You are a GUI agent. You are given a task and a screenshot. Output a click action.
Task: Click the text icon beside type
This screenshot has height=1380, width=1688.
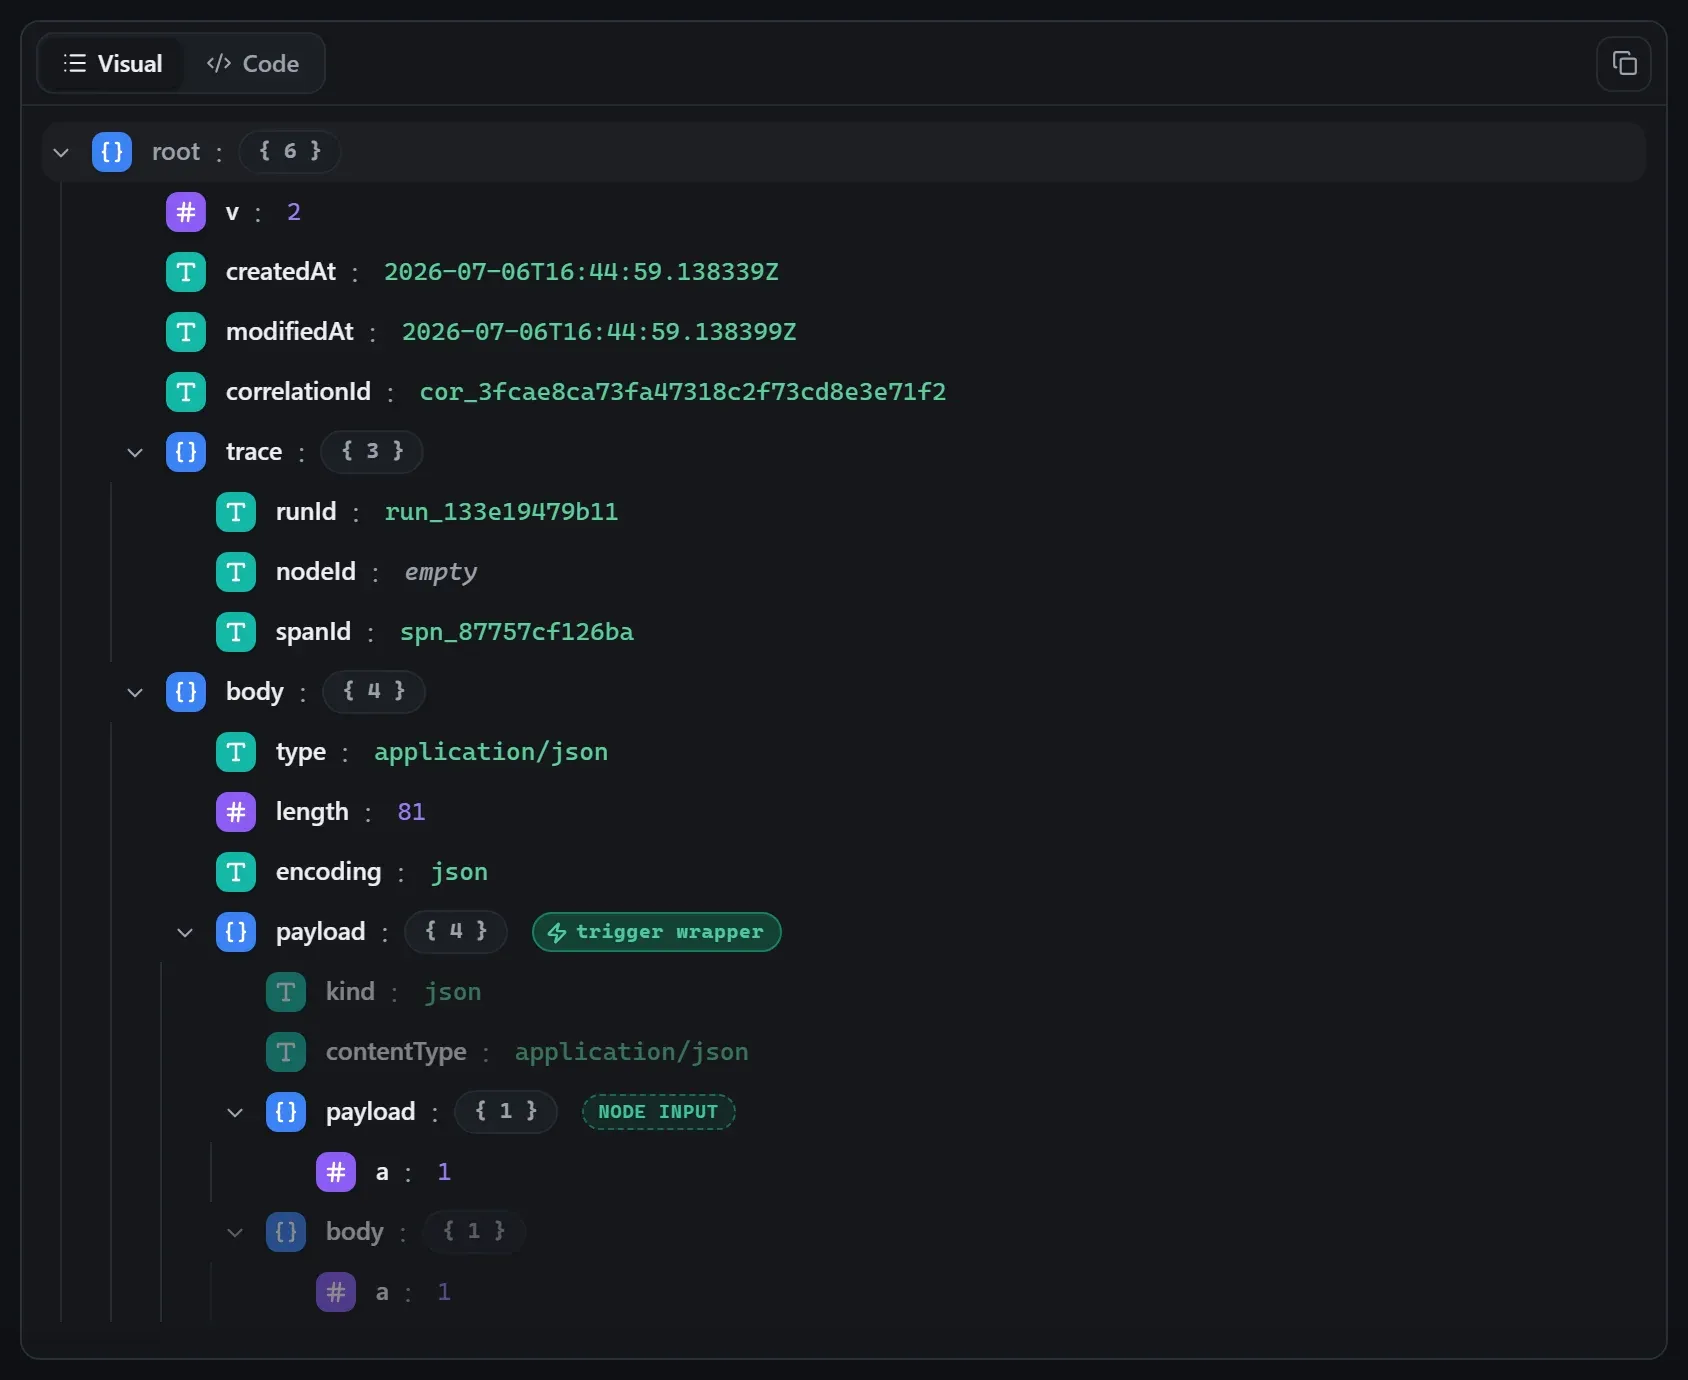236,752
